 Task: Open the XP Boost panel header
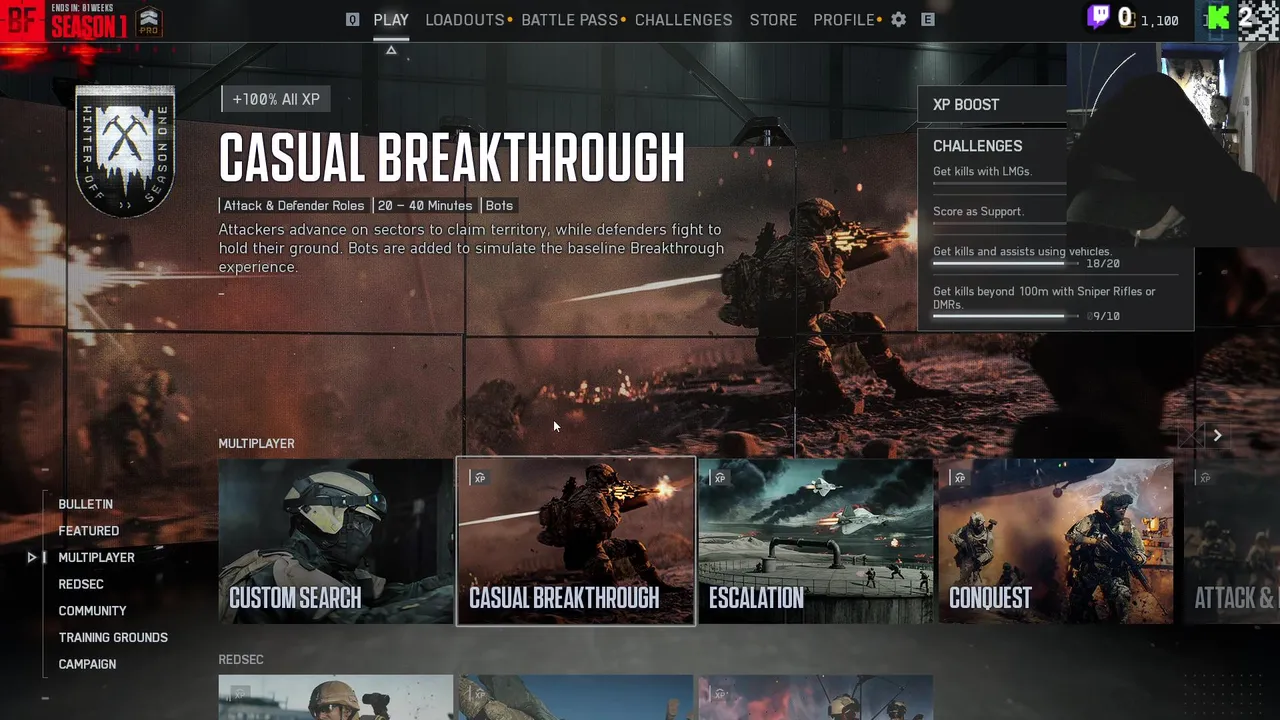[992, 104]
